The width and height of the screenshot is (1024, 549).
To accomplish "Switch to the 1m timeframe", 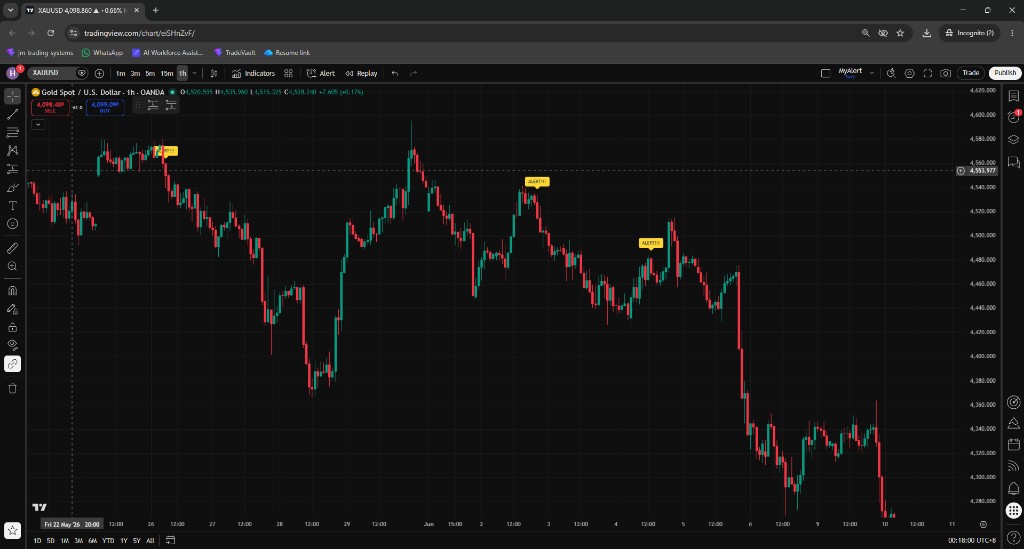I will [x=120, y=73].
